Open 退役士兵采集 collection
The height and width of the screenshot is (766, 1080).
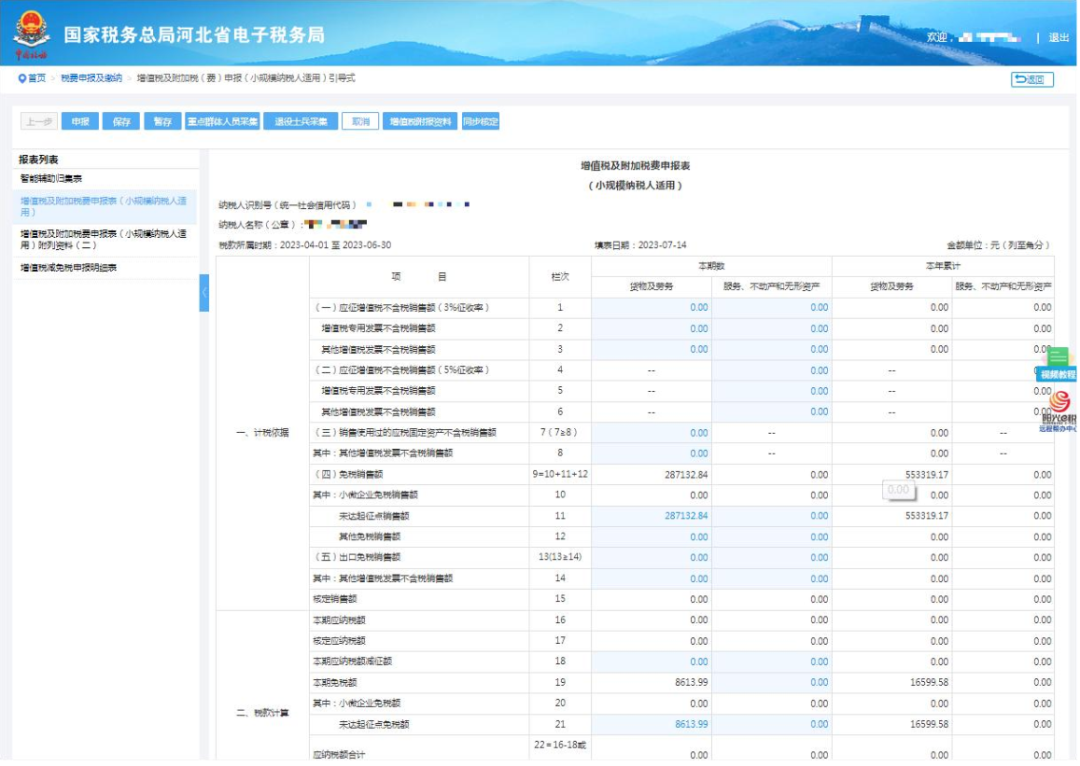[302, 122]
